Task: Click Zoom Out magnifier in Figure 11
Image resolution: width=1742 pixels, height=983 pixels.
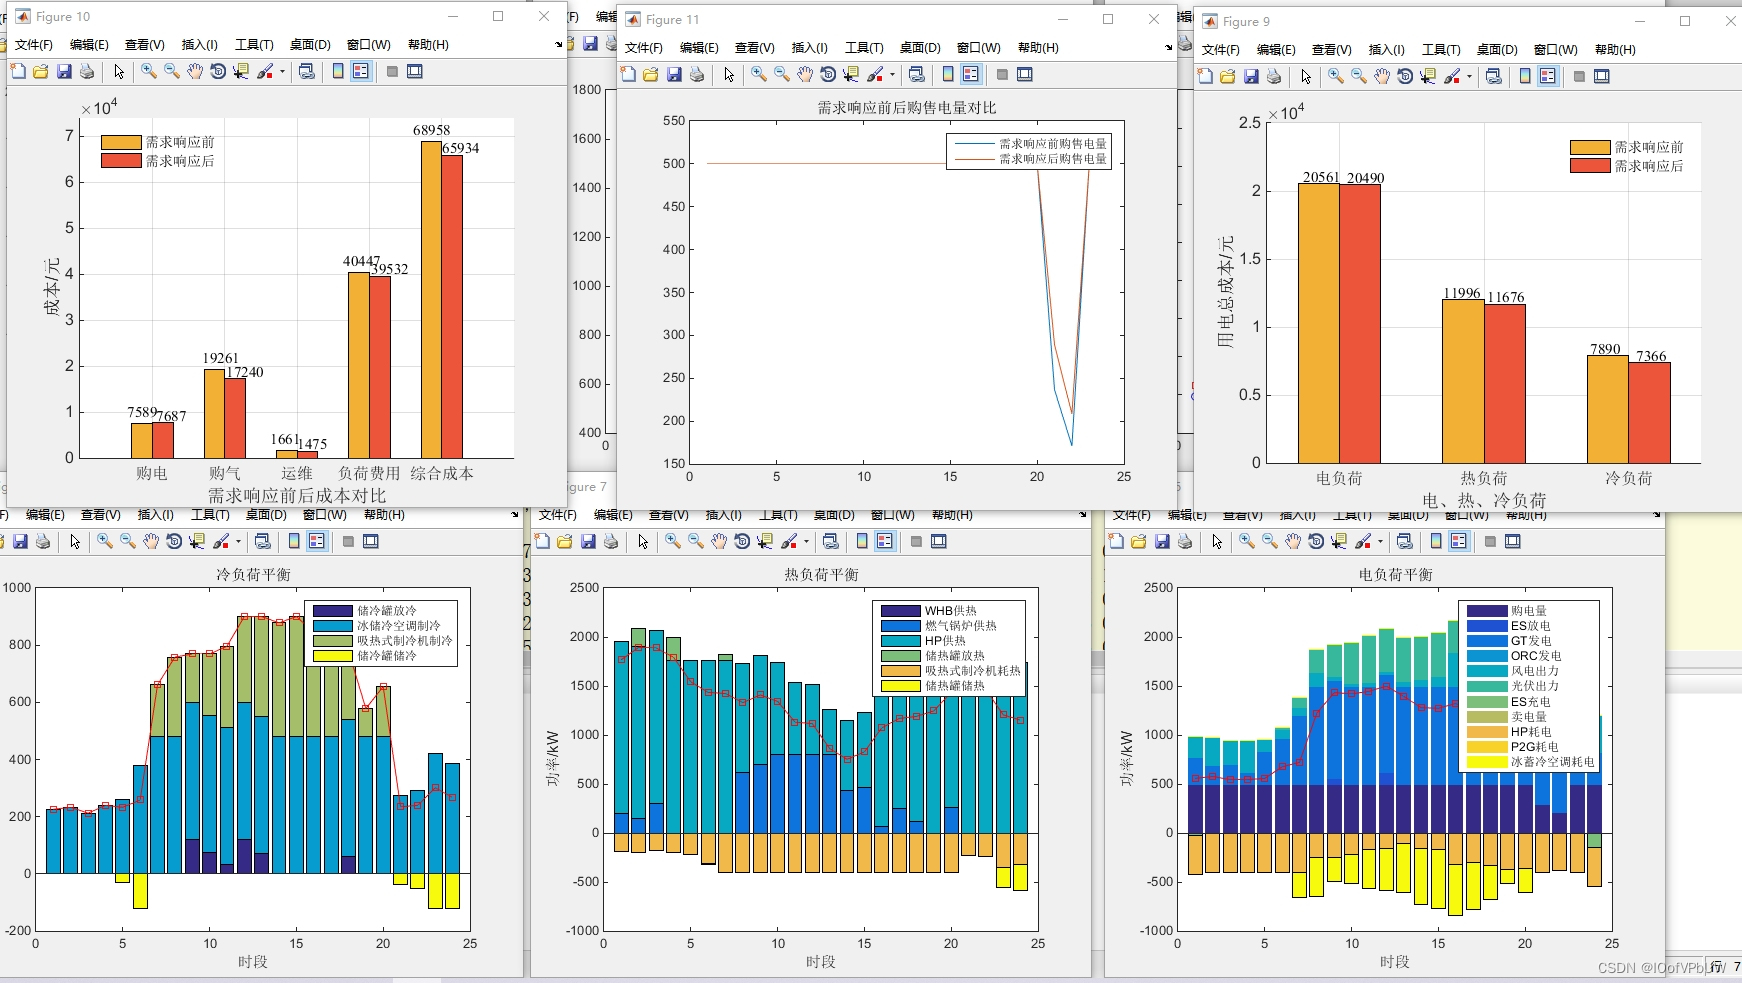Action: coord(782,74)
